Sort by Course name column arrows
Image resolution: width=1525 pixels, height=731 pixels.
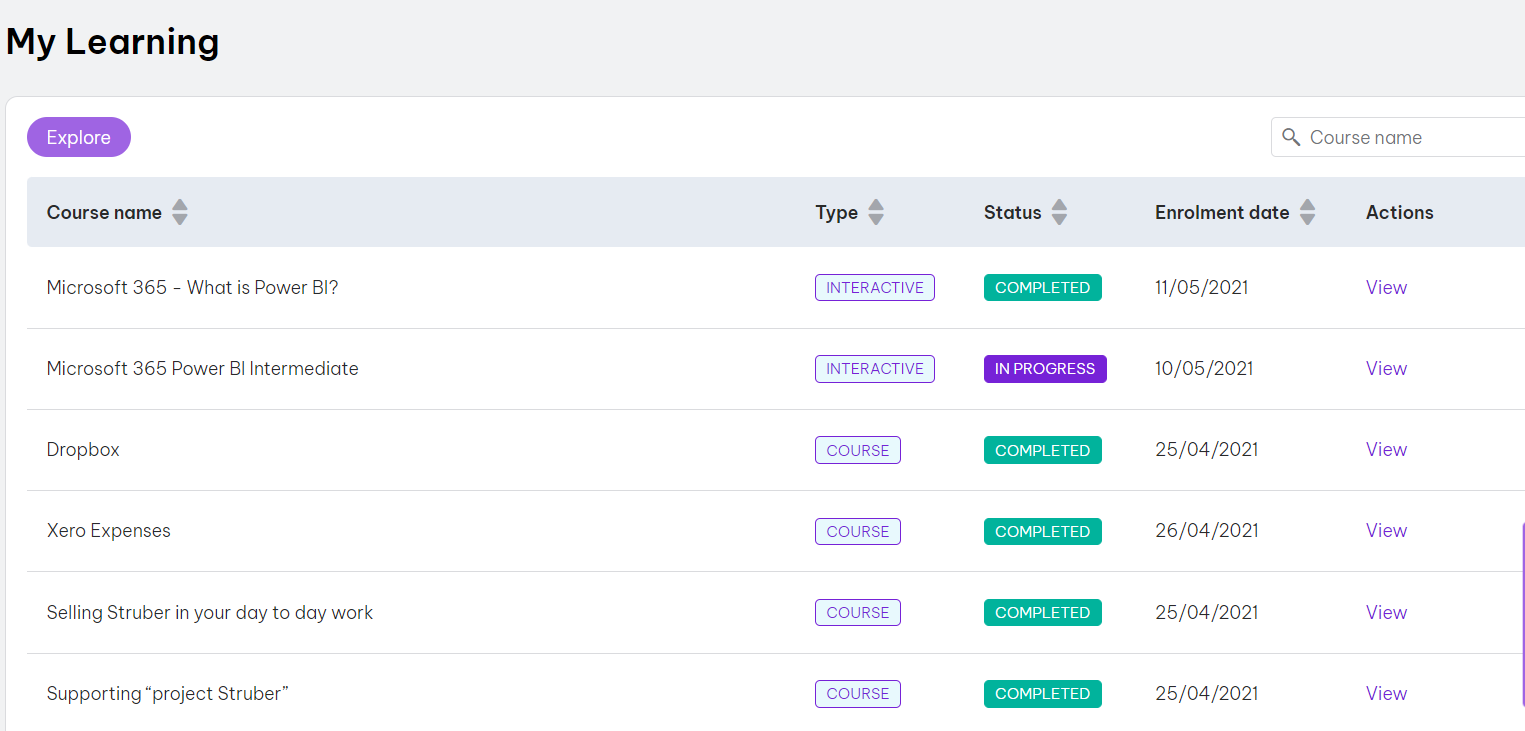click(x=180, y=212)
